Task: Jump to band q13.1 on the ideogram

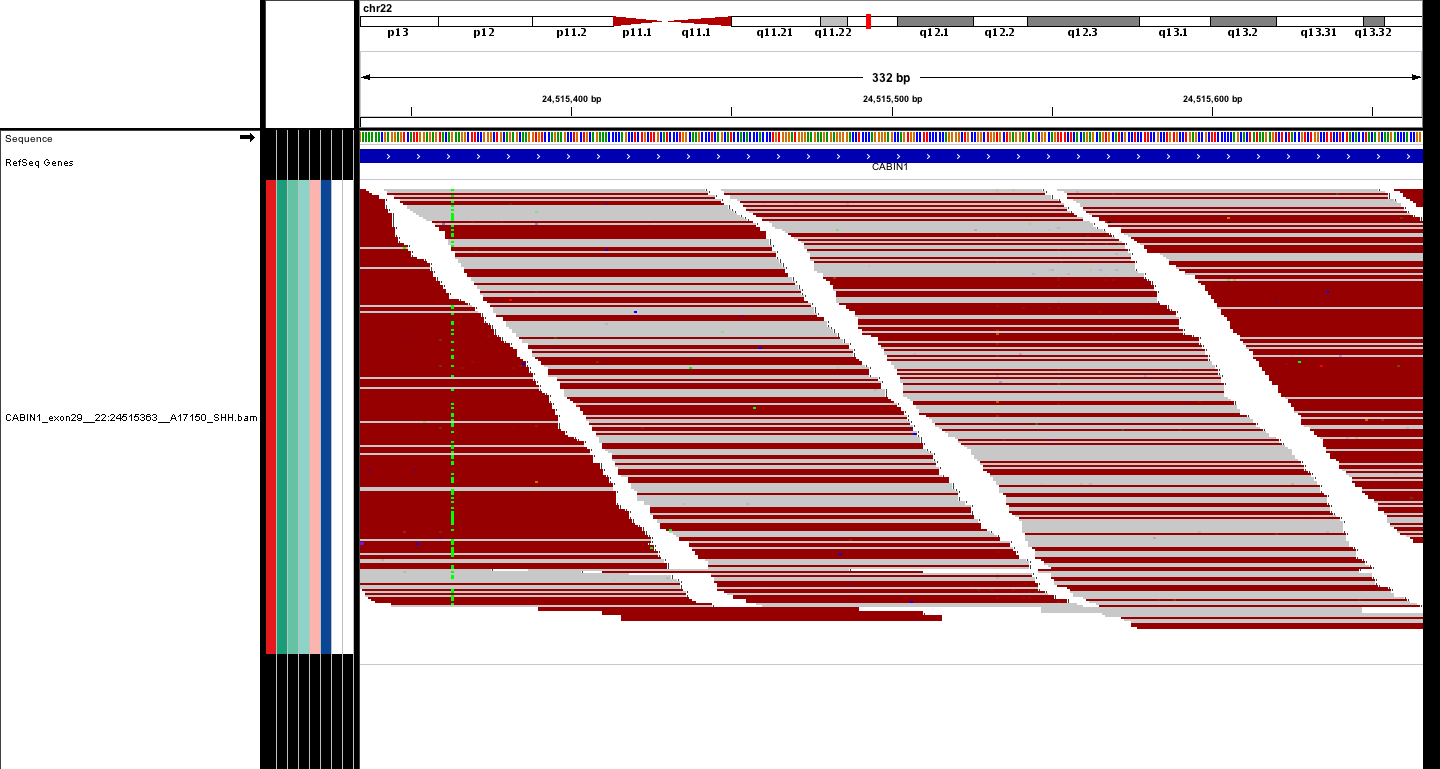Action: click(1174, 21)
